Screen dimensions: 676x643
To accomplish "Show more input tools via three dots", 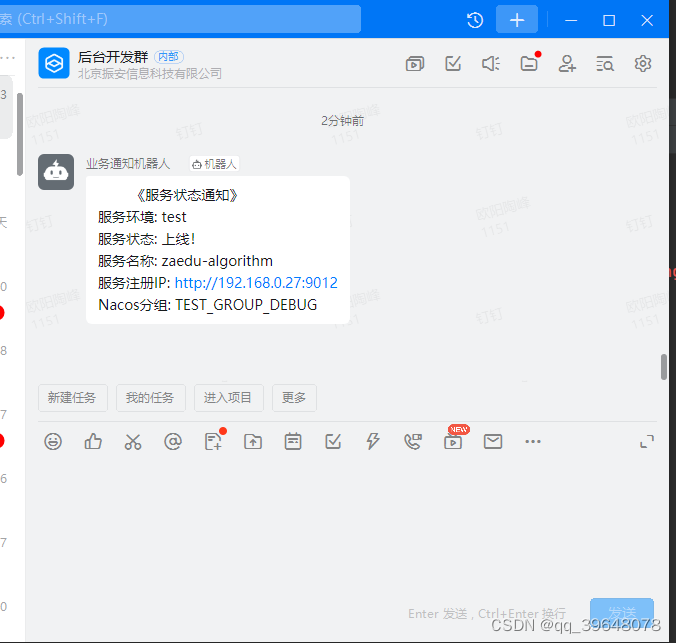I will click(533, 442).
